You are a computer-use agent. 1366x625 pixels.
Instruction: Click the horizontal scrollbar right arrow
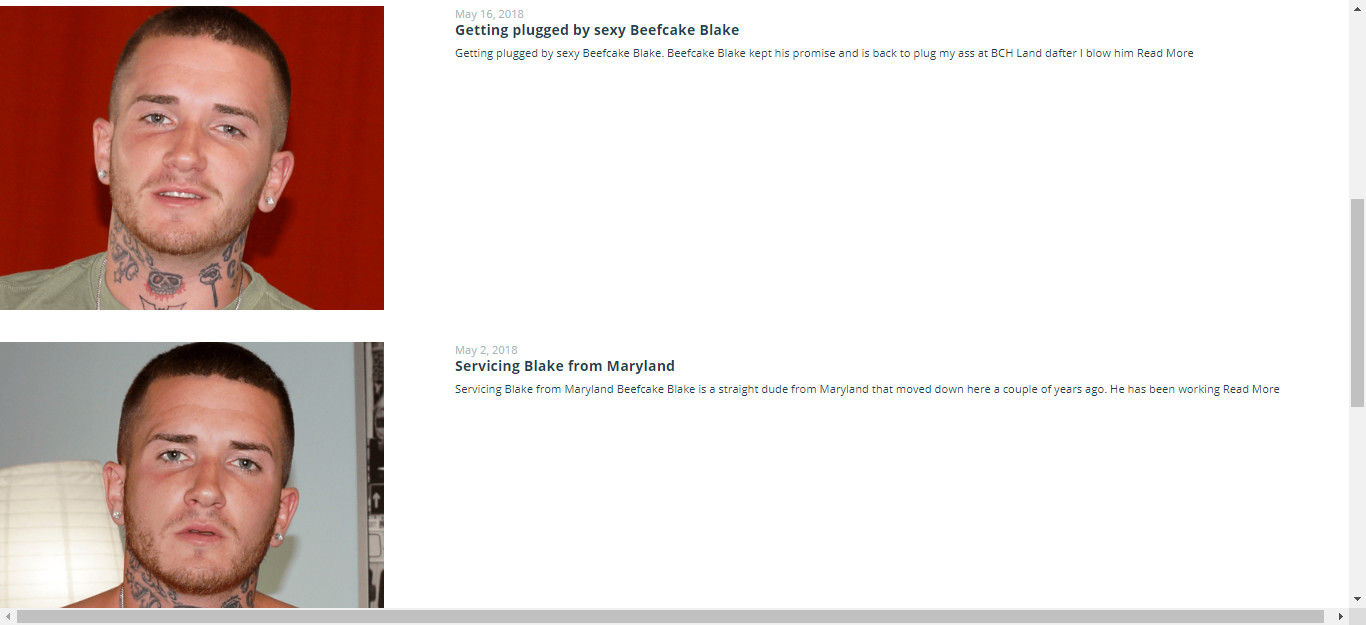point(1341,616)
